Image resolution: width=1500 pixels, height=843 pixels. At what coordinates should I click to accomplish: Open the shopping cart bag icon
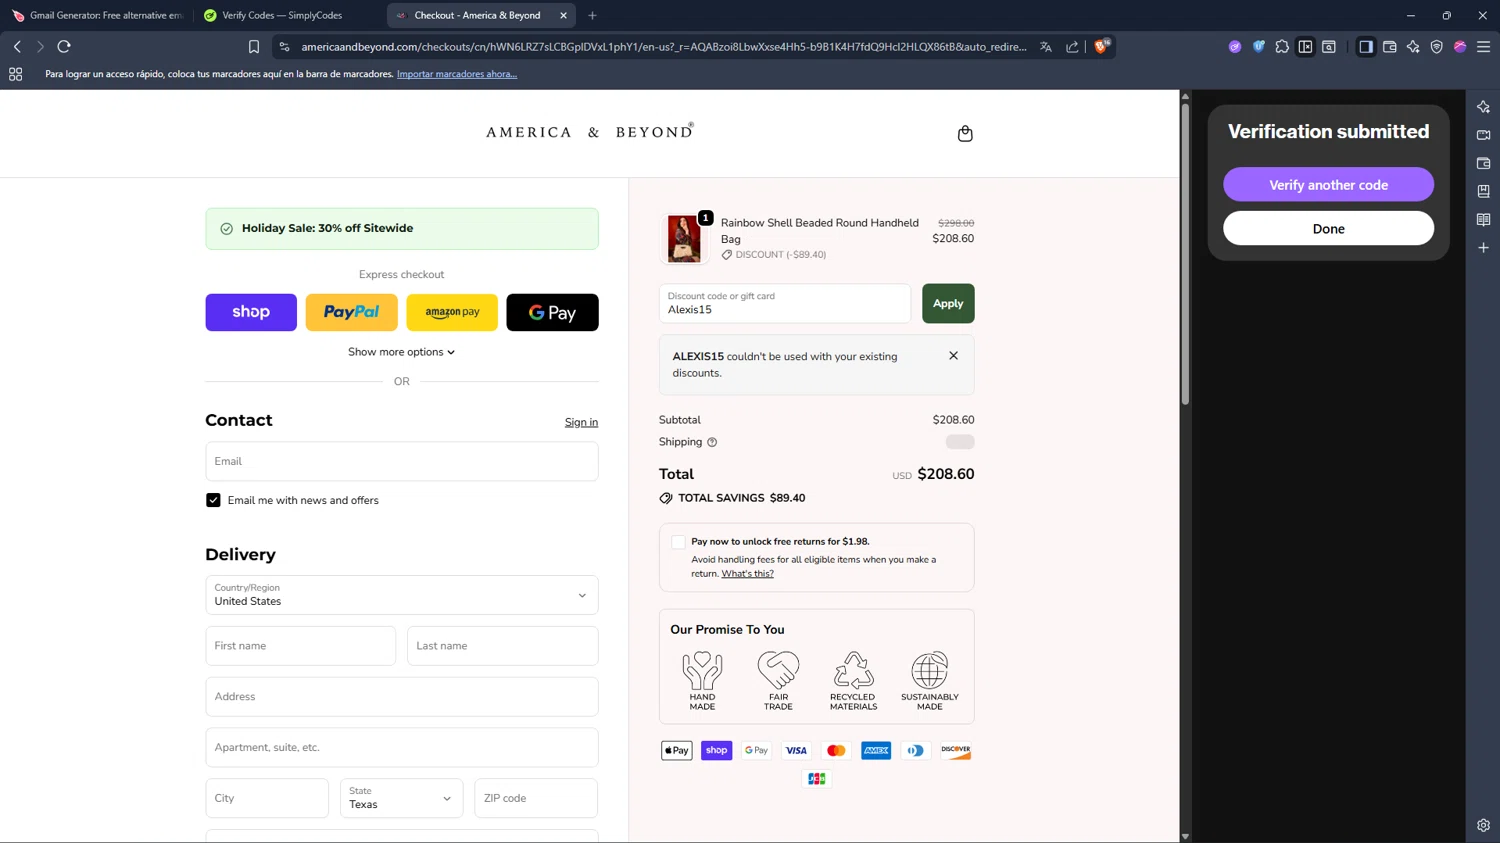point(965,133)
